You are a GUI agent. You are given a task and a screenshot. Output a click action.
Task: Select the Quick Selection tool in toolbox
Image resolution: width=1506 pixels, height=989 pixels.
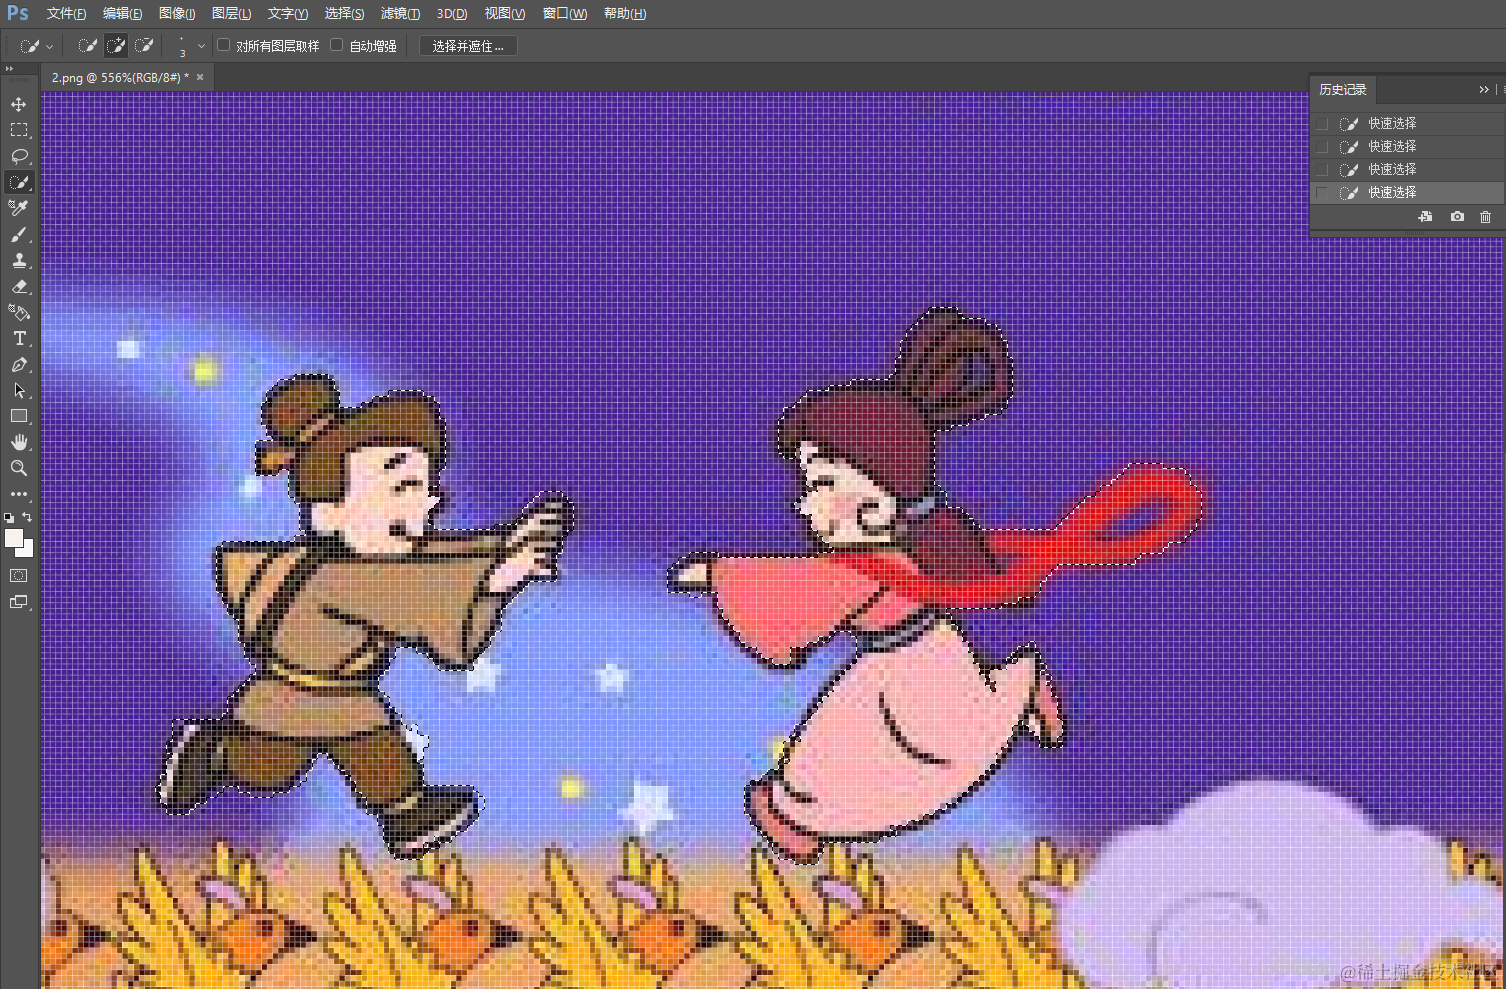19,182
